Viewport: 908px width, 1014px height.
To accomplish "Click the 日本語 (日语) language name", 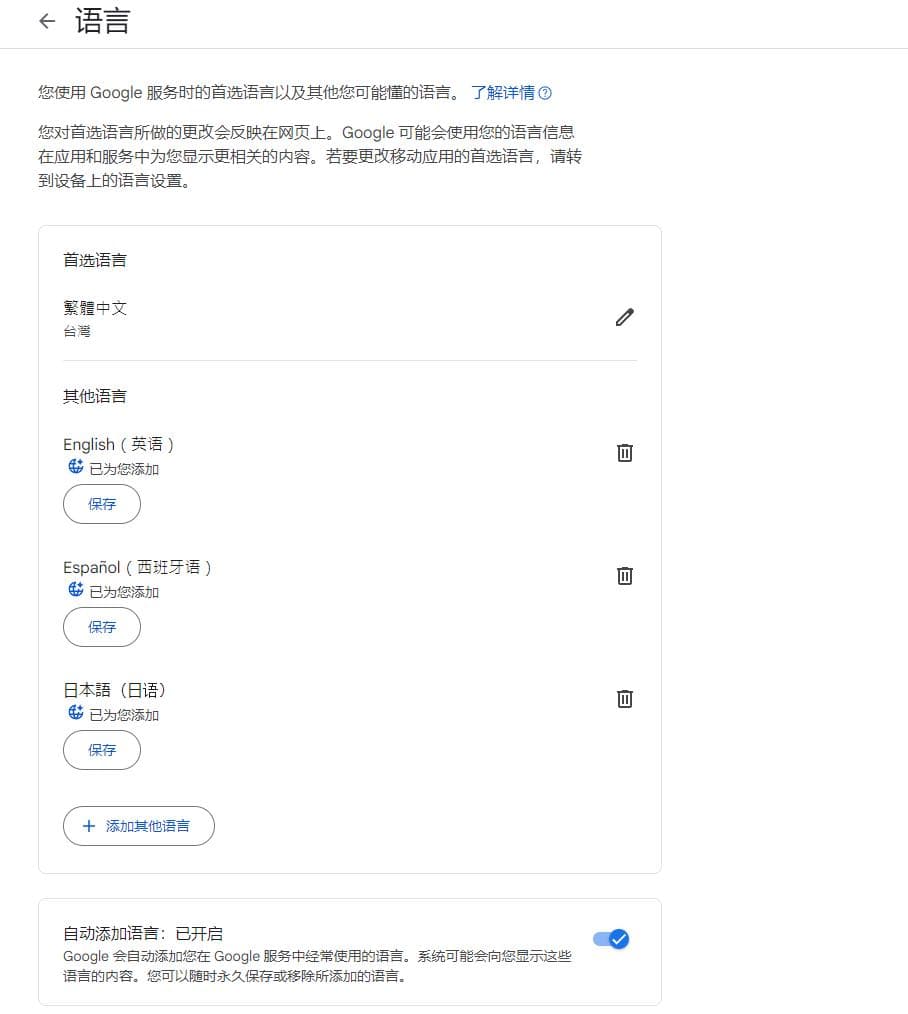I will (x=114, y=690).
